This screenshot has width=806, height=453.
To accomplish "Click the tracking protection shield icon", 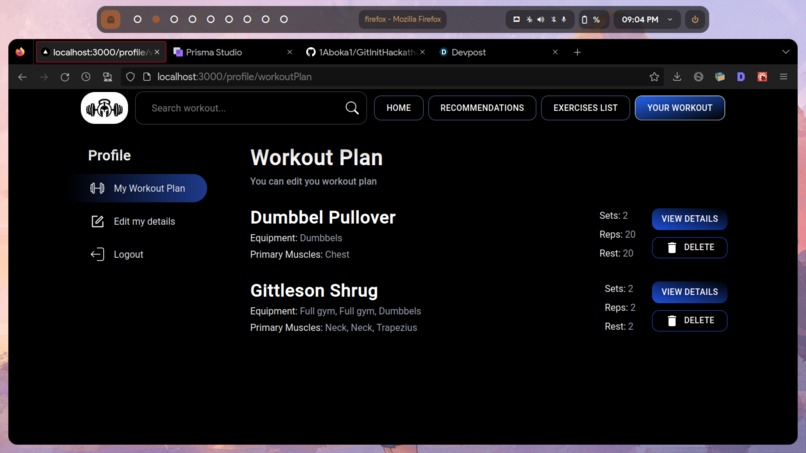I will 130,77.
